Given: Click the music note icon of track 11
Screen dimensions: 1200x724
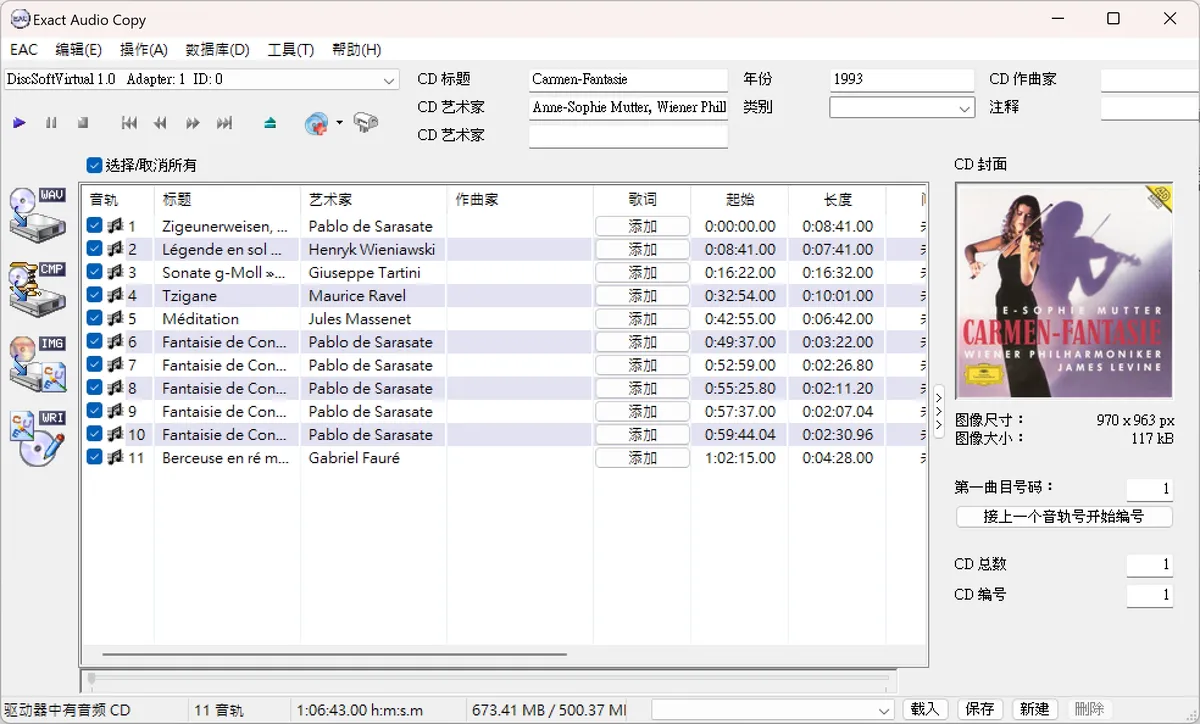Looking at the screenshot, I should pos(115,458).
